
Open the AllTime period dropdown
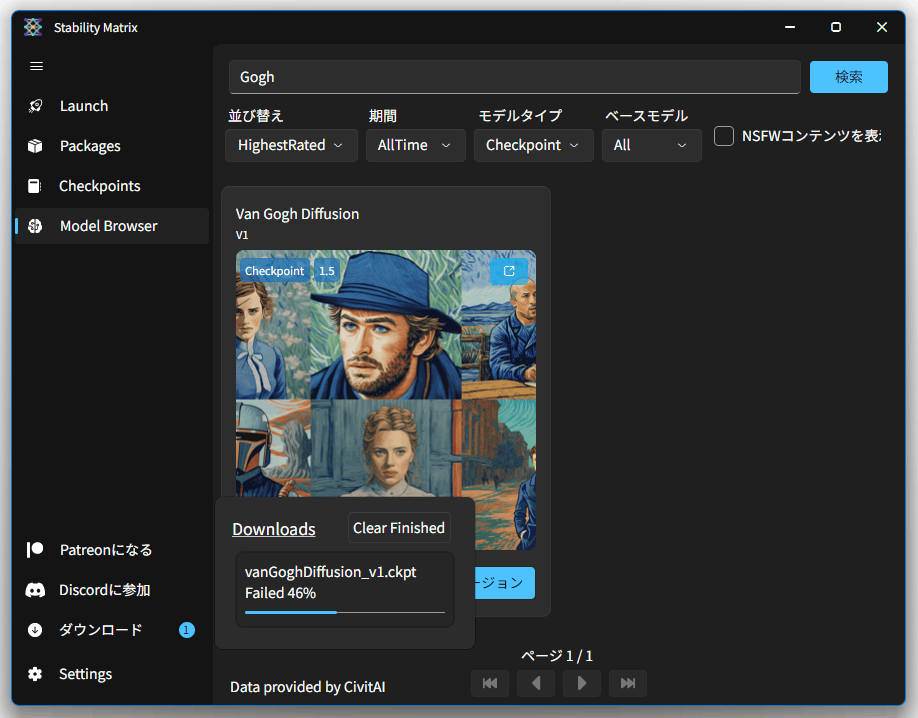[x=416, y=145]
